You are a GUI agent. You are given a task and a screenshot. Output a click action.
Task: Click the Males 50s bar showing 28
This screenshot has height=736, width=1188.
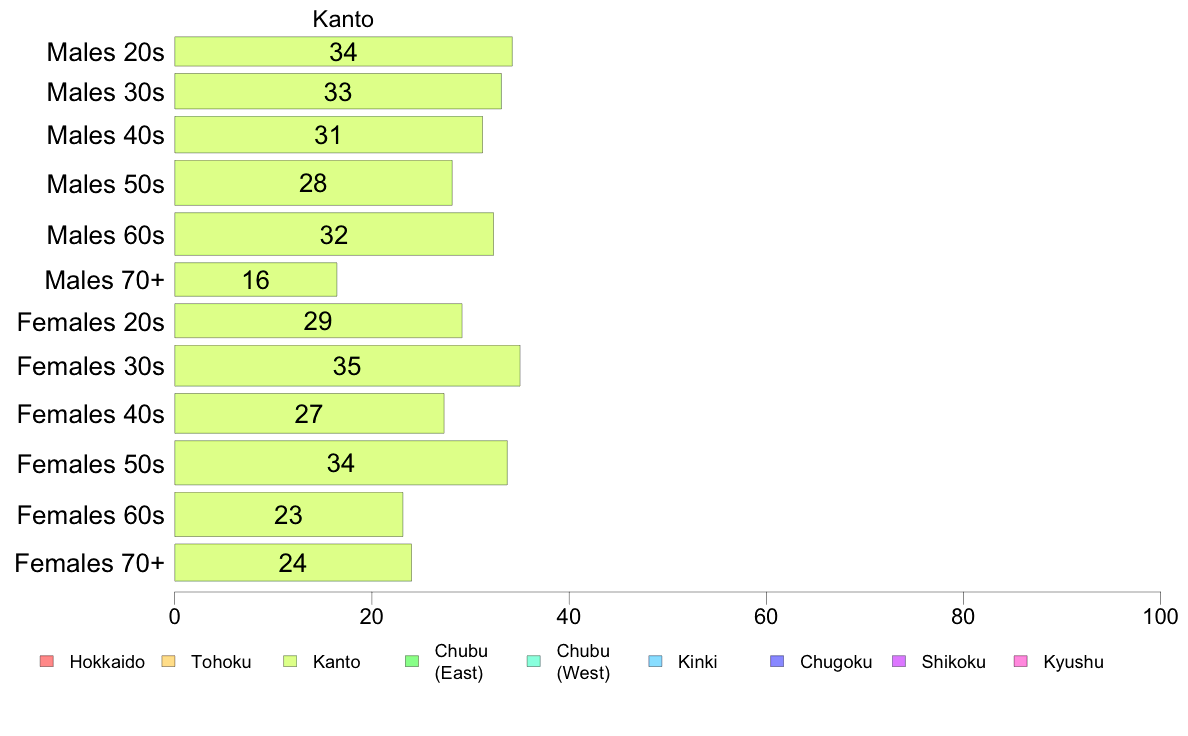(x=313, y=183)
